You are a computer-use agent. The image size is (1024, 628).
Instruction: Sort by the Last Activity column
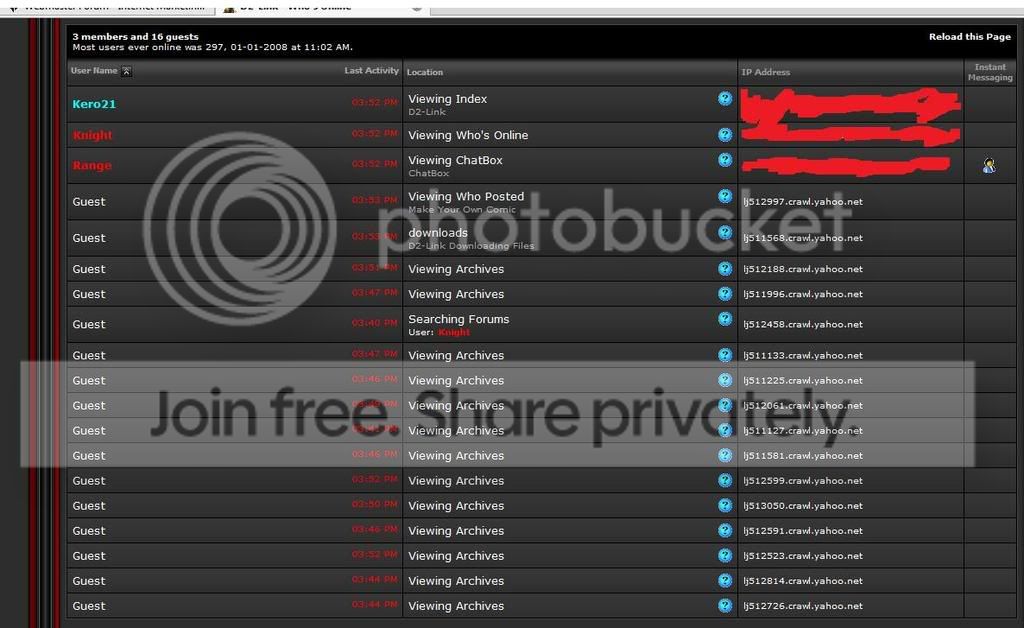pyautogui.click(x=371, y=71)
